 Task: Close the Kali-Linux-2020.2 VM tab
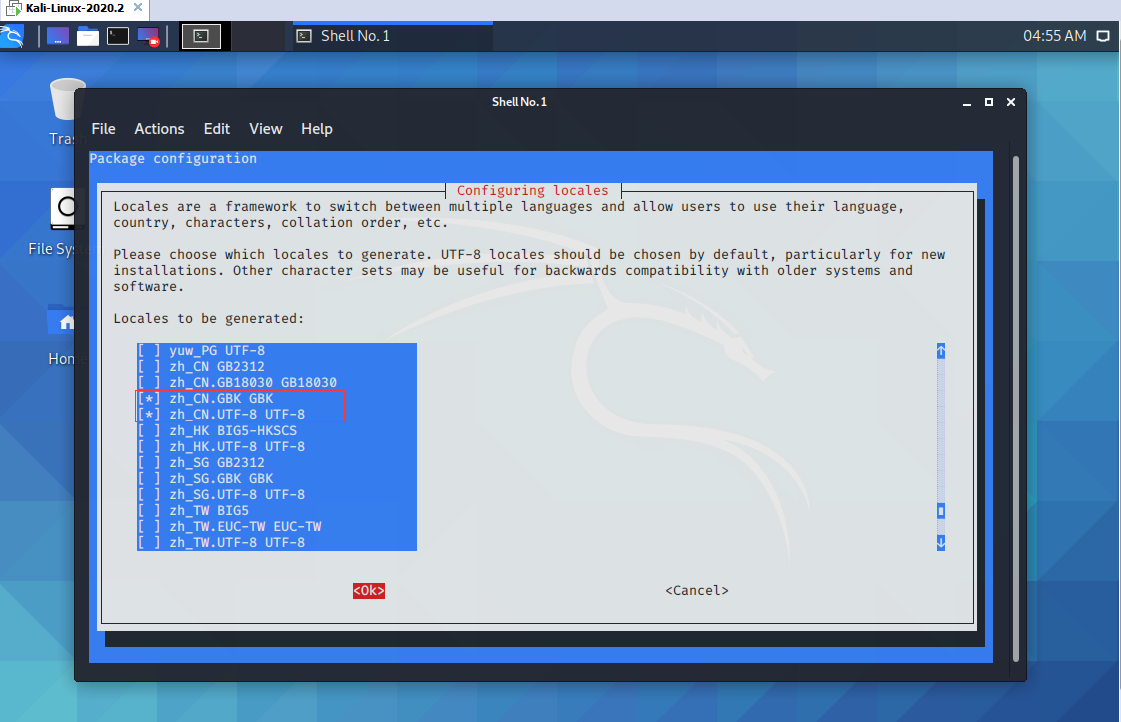point(138,8)
